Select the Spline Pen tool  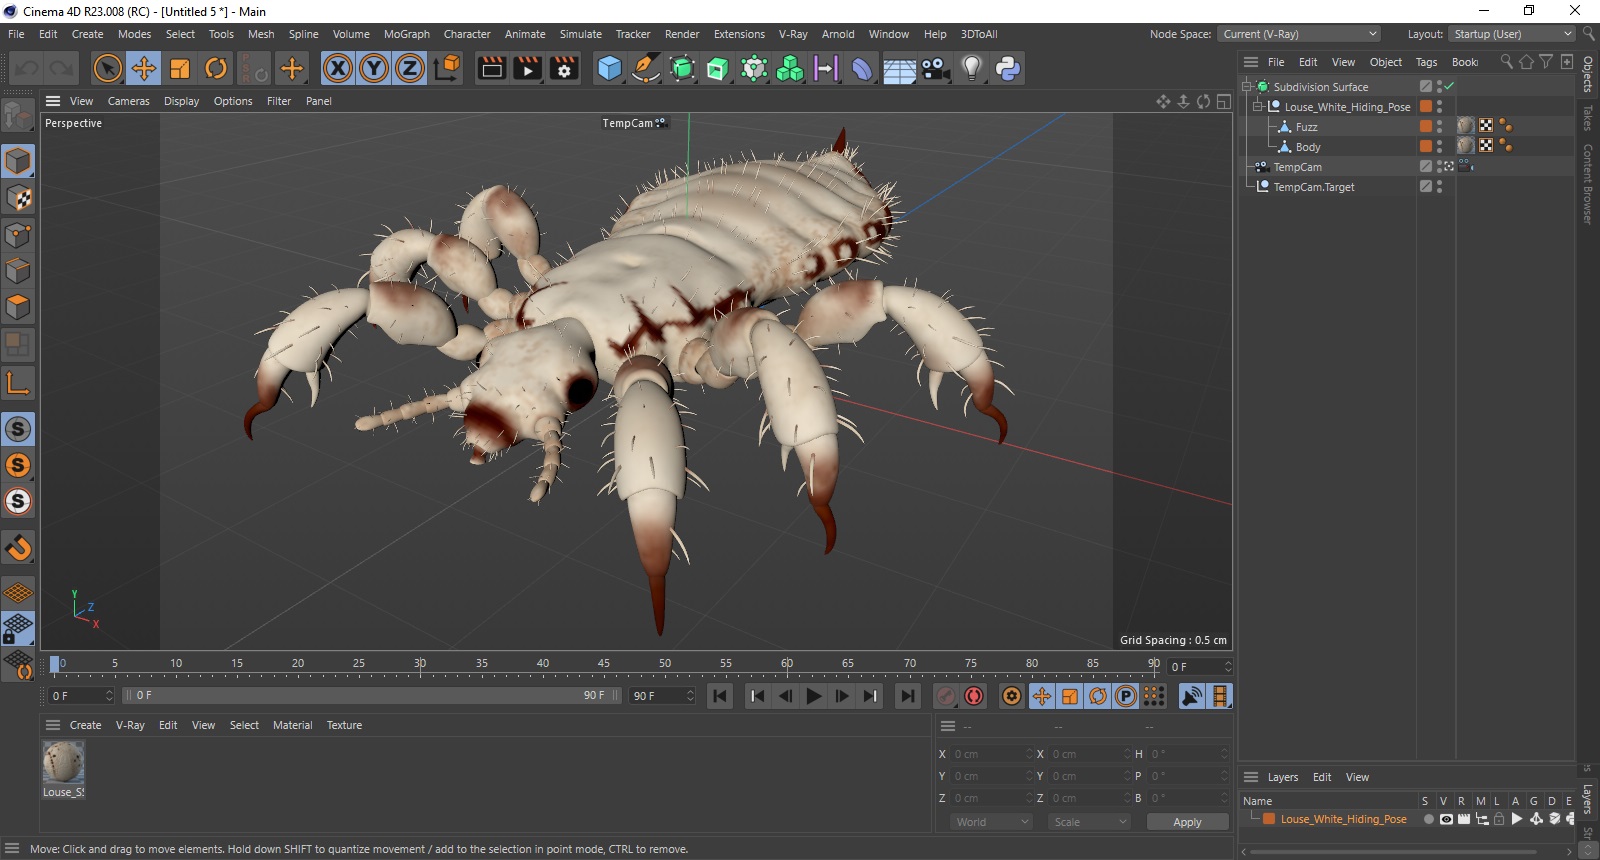[x=646, y=68]
